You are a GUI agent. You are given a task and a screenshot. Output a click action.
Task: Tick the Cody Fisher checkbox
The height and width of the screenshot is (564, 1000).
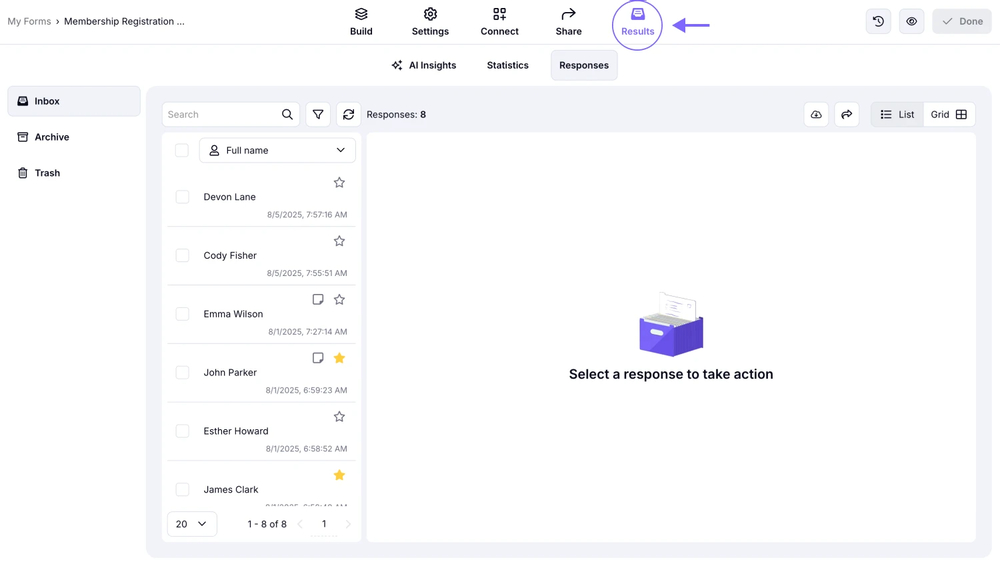(182, 255)
